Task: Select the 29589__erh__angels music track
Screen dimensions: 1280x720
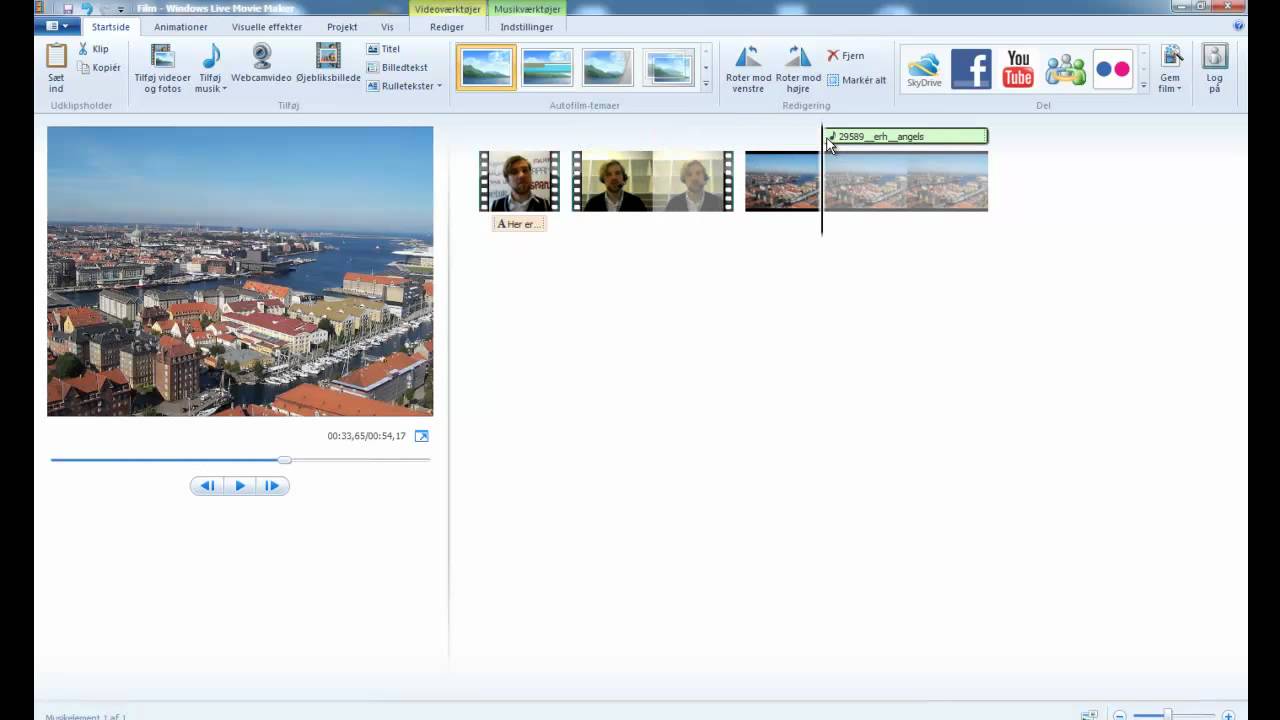Action: pos(906,136)
